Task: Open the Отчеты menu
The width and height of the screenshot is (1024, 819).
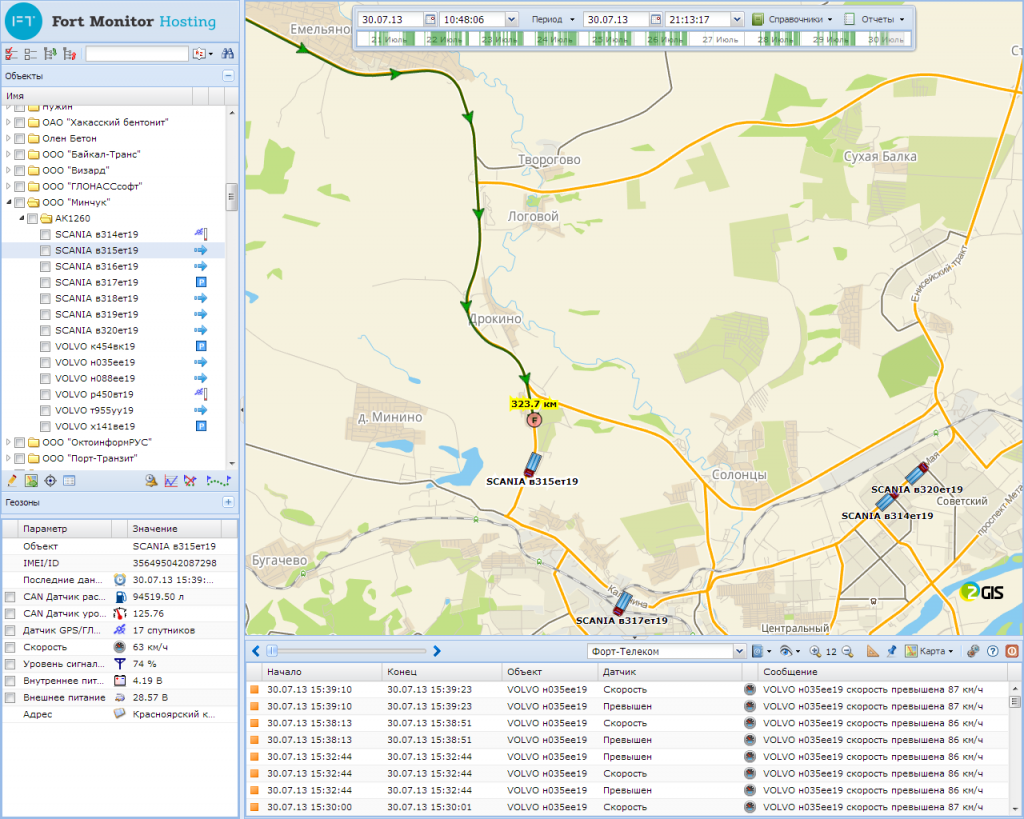Action: [874, 20]
